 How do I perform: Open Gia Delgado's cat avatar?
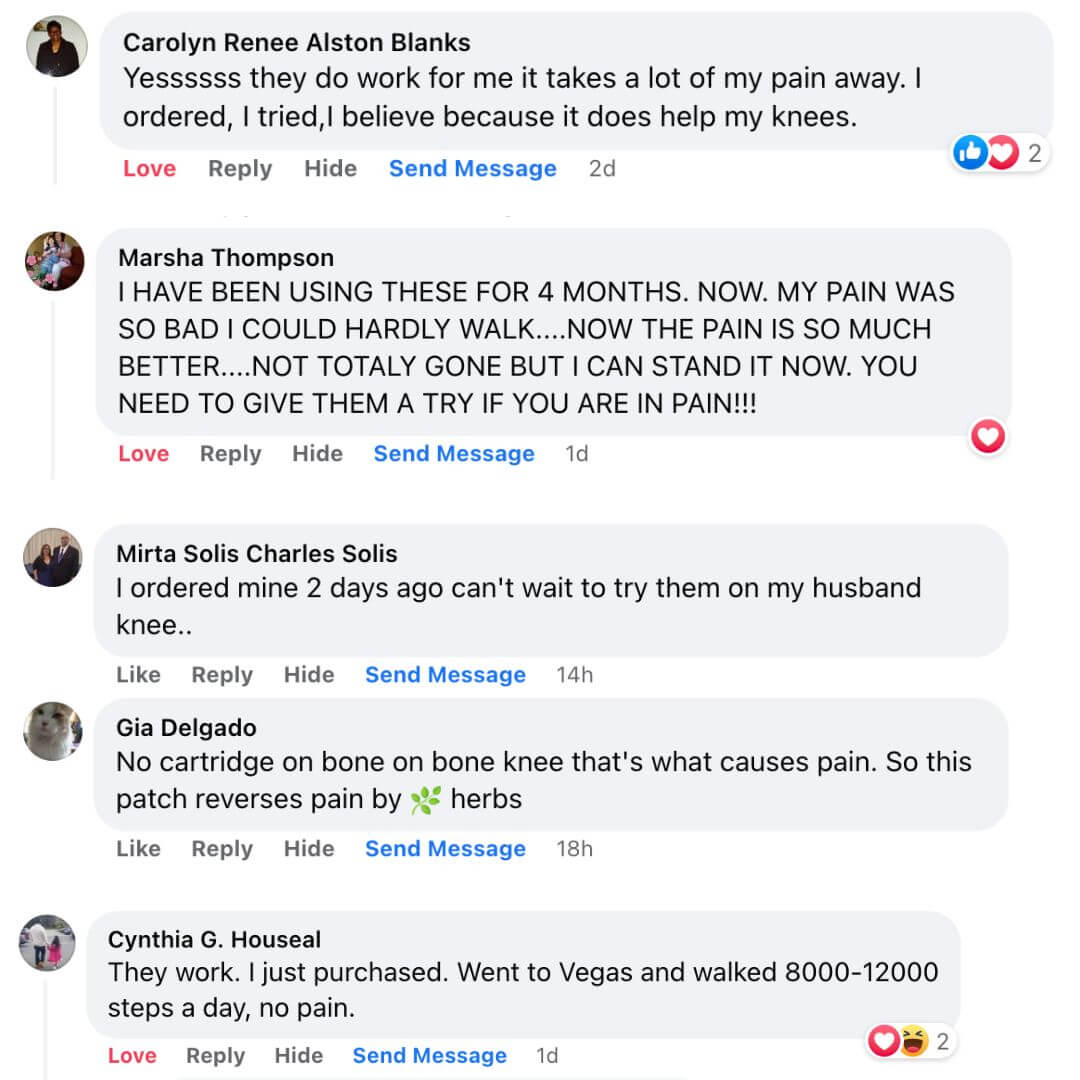click(x=52, y=731)
